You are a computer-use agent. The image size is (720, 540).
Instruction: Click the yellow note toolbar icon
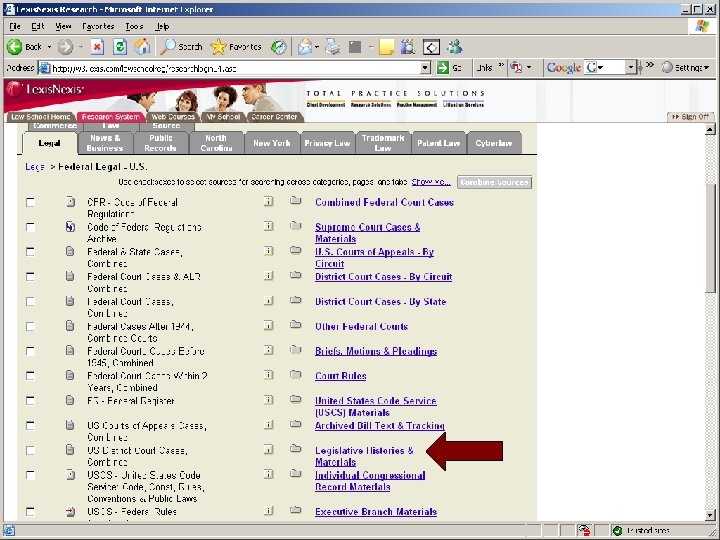coord(386,46)
